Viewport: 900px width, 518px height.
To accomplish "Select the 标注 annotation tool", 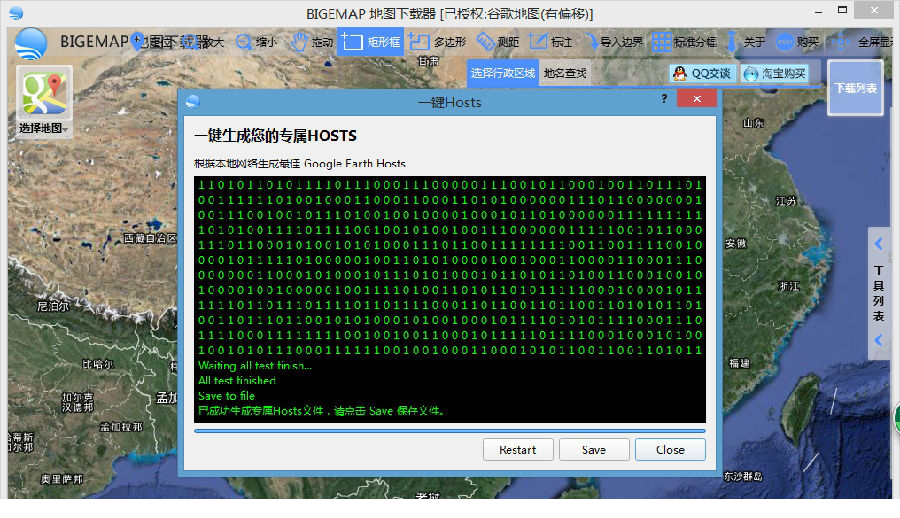I will 550,42.
